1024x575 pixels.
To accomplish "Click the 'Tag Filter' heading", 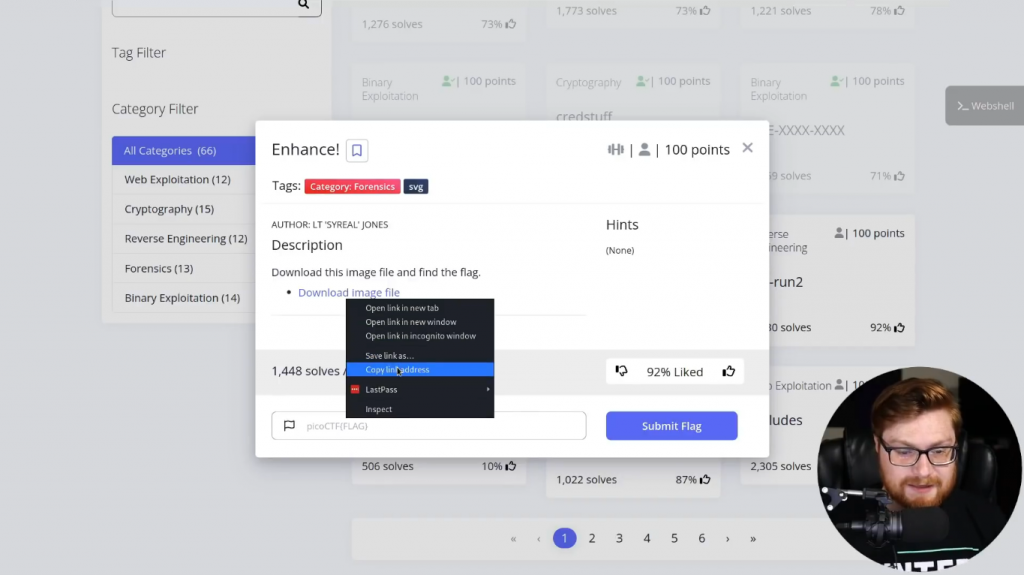I will [x=138, y=52].
